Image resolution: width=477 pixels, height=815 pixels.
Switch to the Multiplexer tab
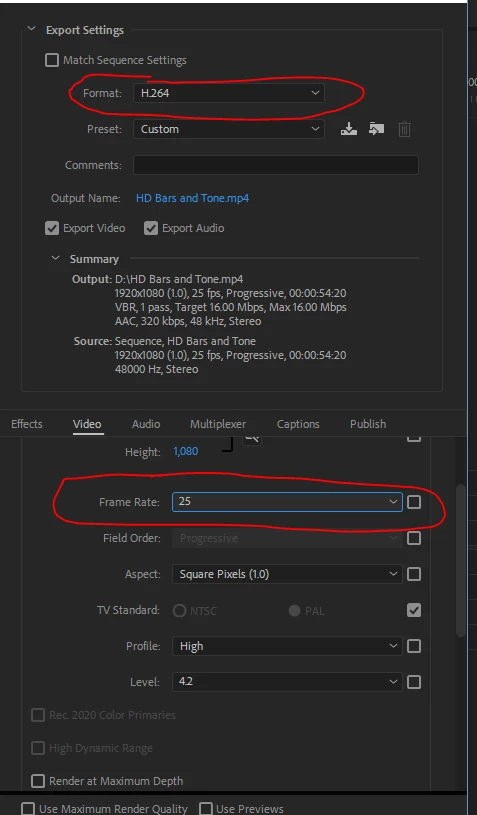(218, 424)
